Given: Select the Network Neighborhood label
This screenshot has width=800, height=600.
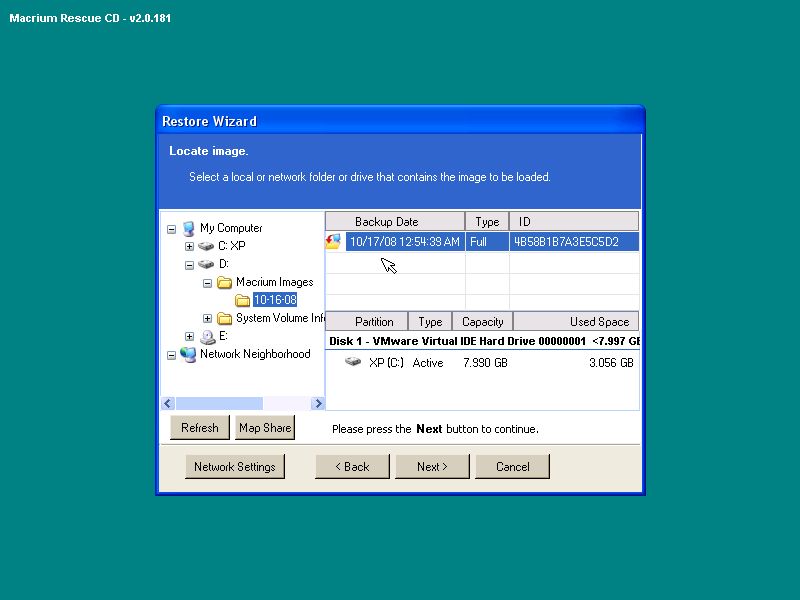Looking at the screenshot, I should (x=255, y=354).
